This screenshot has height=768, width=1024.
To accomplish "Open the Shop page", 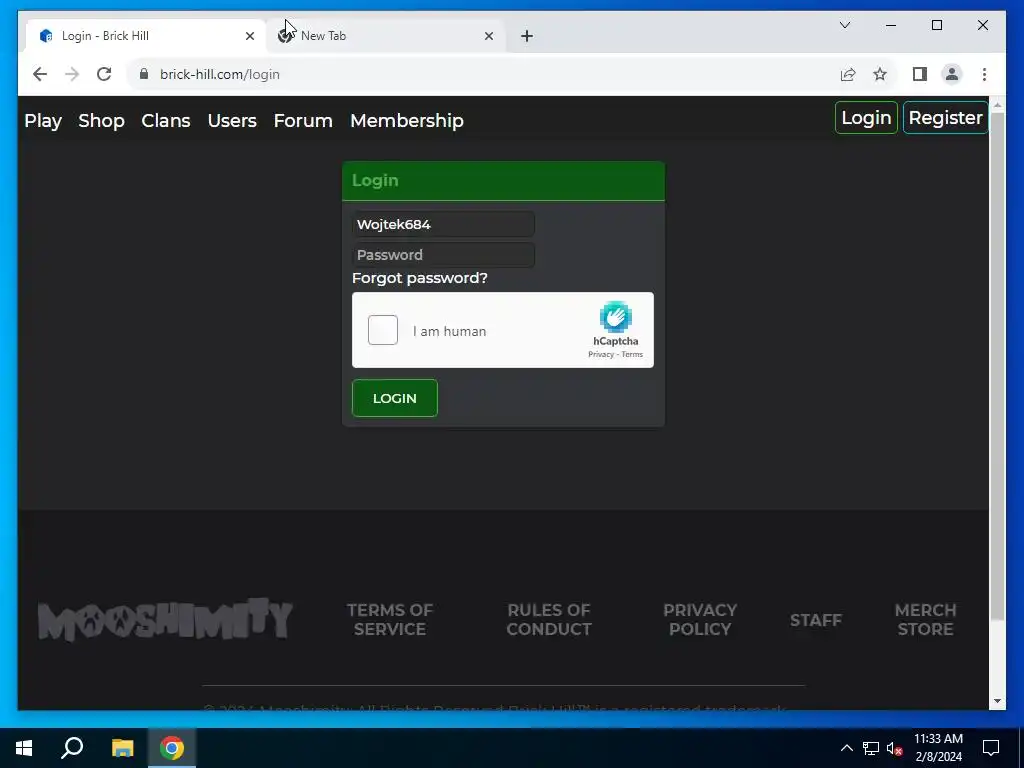I will pos(101,121).
